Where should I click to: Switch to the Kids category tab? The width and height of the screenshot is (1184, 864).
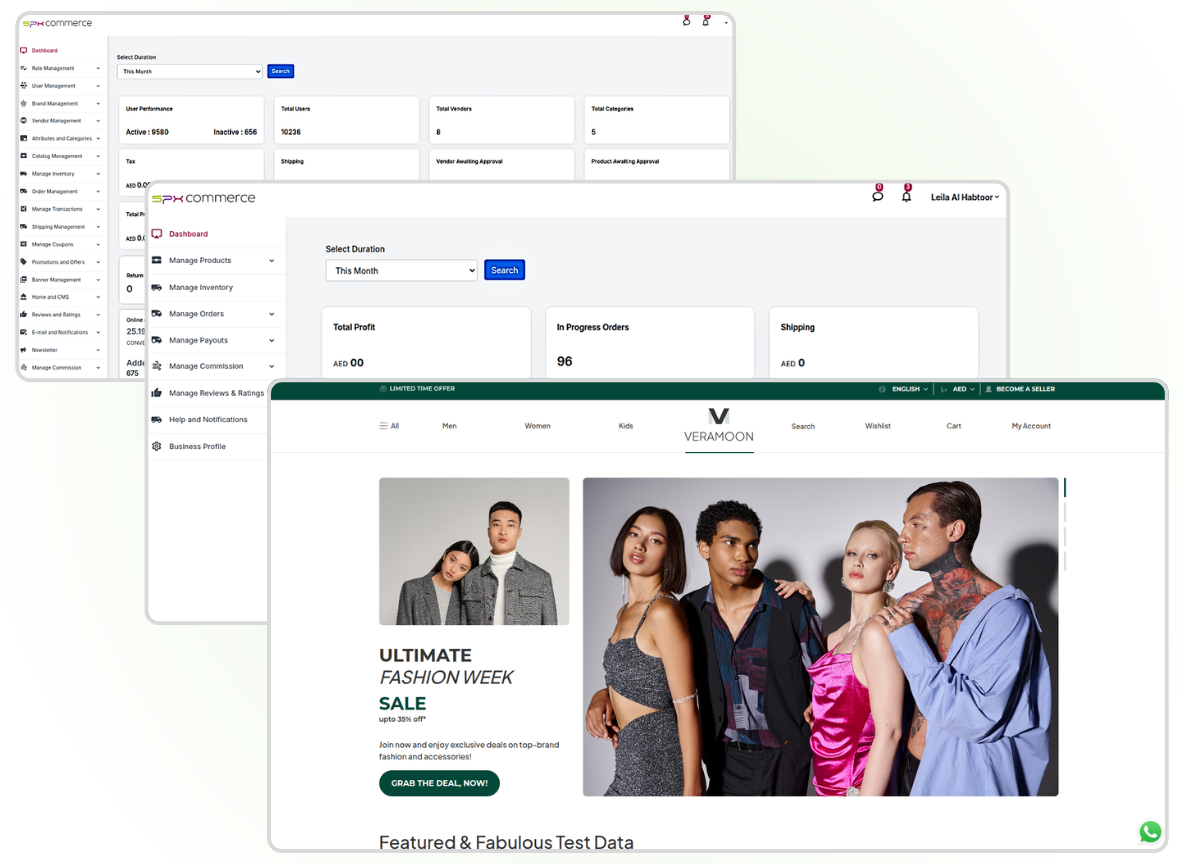click(625, 426)
